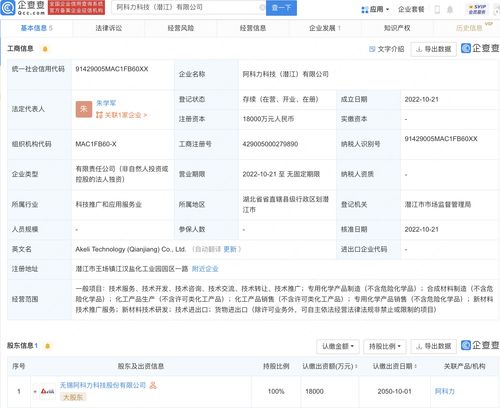Click the 核准日期 value 2022-10-21
Screen dimensions: 500x408
[422, 229]
